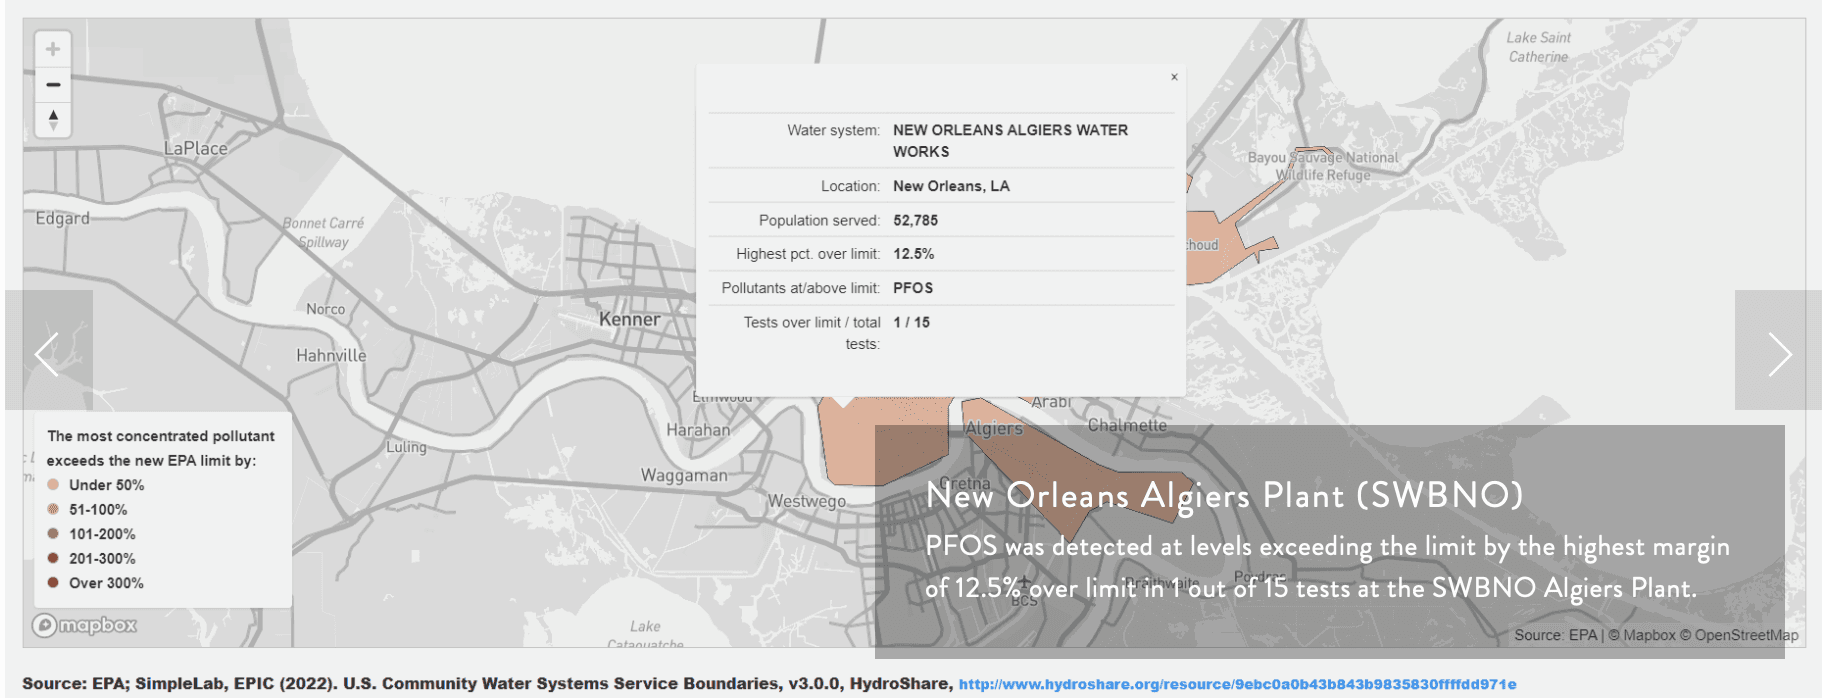Reset map bearing with compass button

53,119
